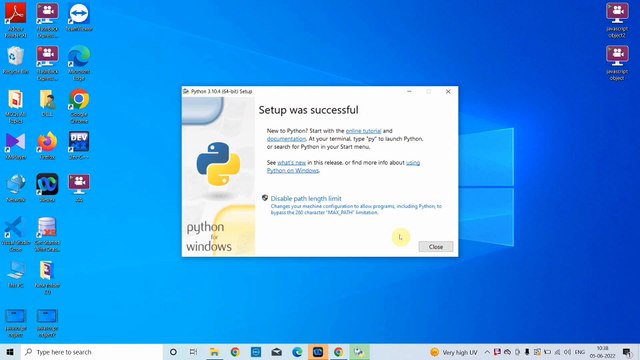Open Cortana circle on taskbar

173,352
